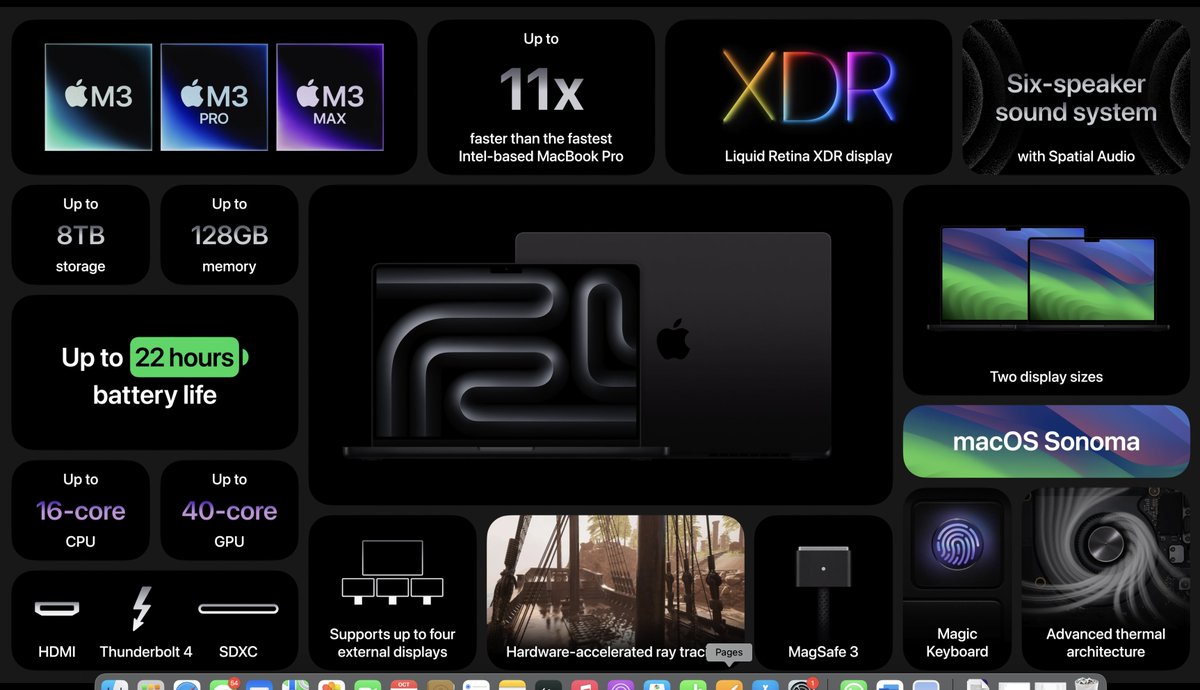The image size is (1200, 690).
Task: Click the "HDMI" text label
Action: tap(57, 652)
